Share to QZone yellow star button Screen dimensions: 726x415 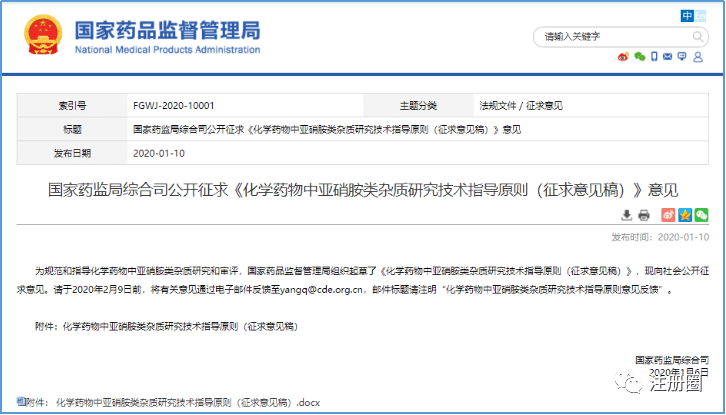686,214
